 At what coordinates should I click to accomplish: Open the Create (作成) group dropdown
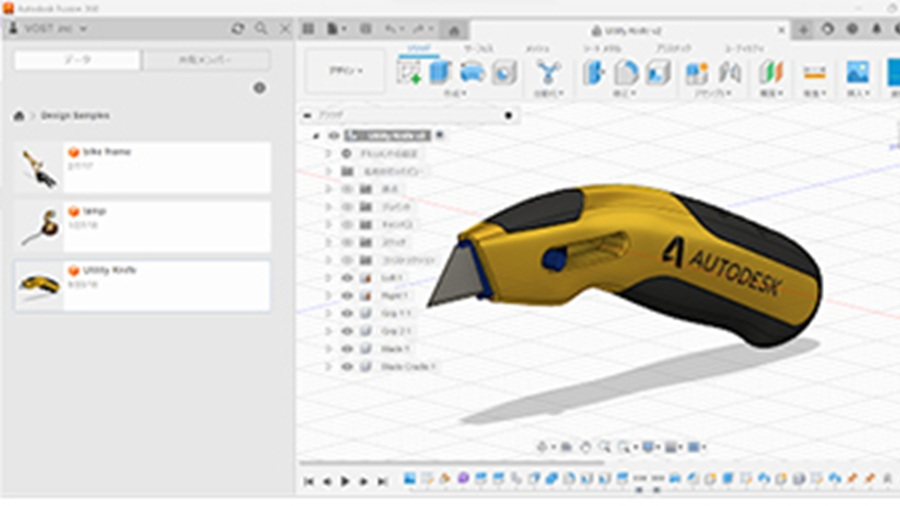tap(455, 93)
